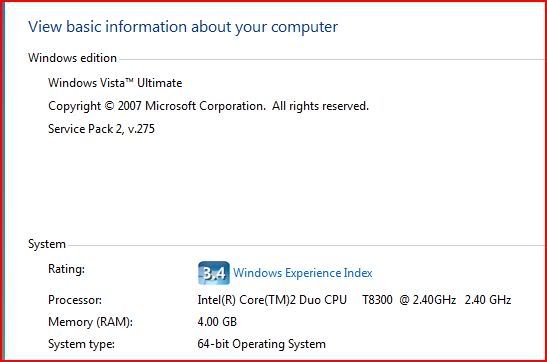Image resolution: width=547 pixels, height=362 pixels.
Task: Click the System type label
Action: pyautogui.click(x=81, y=344)
